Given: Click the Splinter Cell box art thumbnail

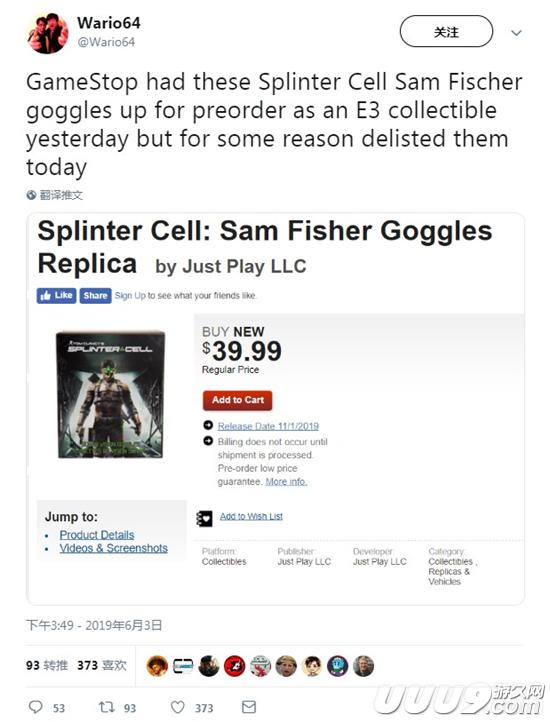Looking at the screenshot, I should (x=111, y=395).
